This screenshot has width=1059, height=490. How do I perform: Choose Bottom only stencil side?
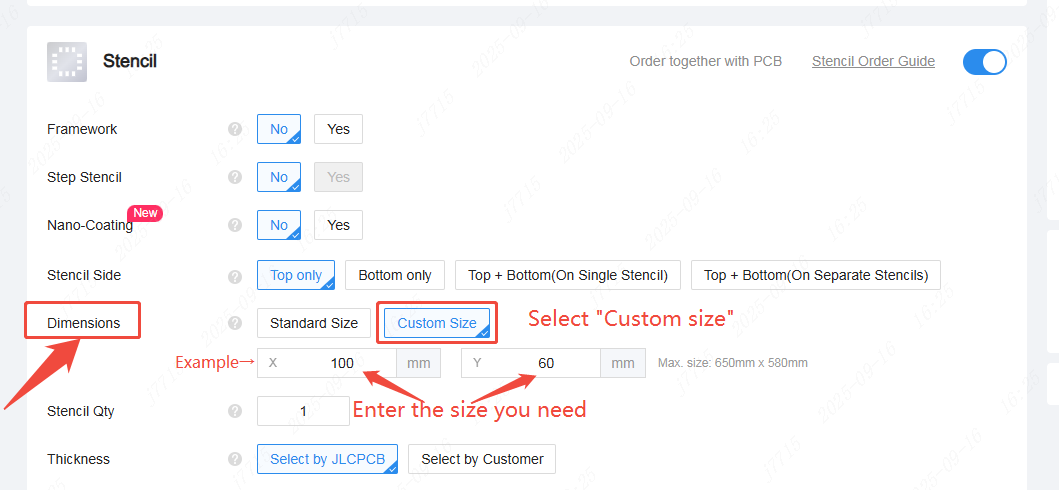tap(395, 275)
